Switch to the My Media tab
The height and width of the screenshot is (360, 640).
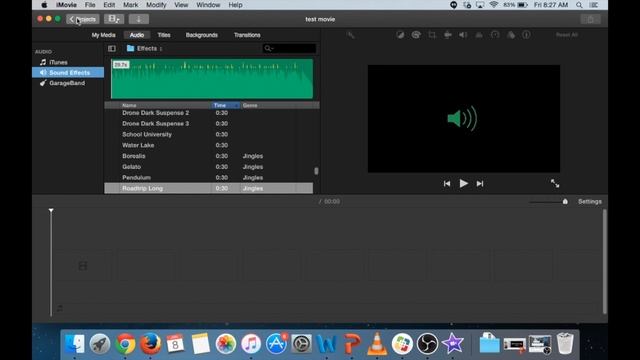(x=103, y=35)
